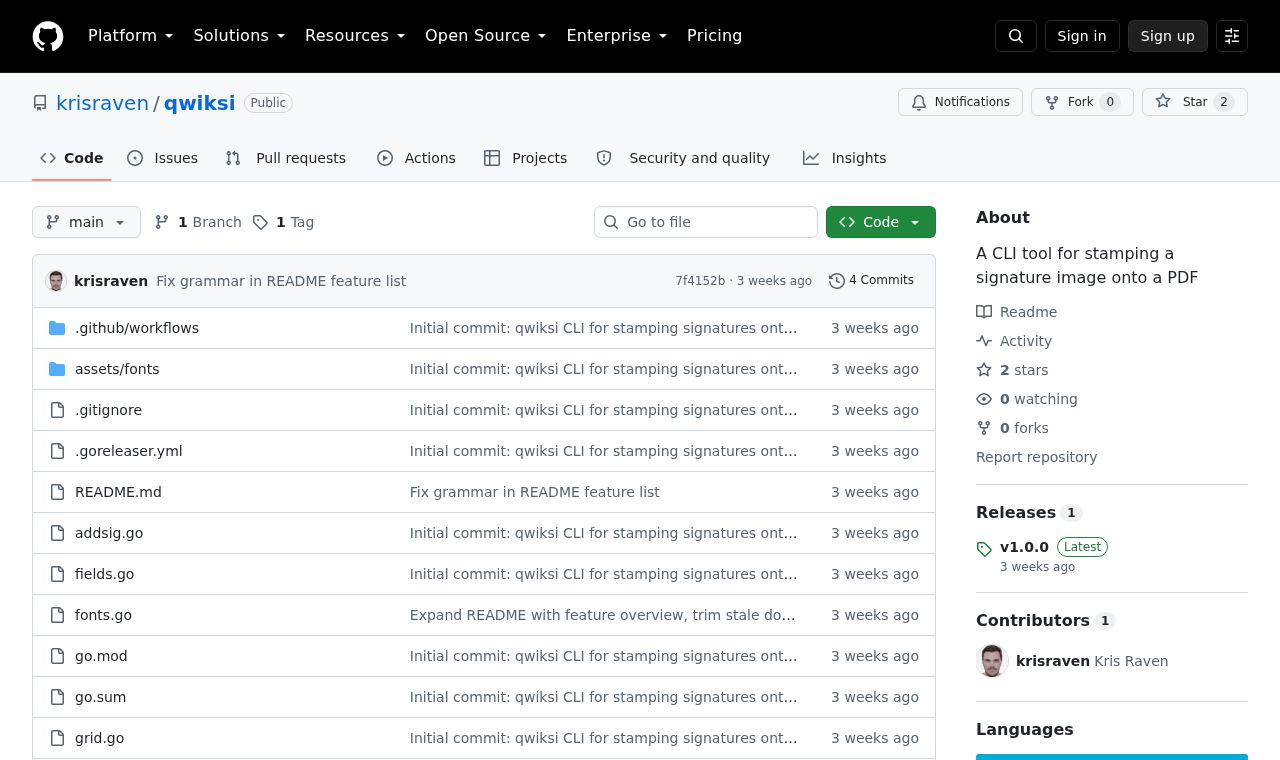Open the main branch selector dropdown
This screenshot has height=760, width=1280.
[x=86, y=222]
